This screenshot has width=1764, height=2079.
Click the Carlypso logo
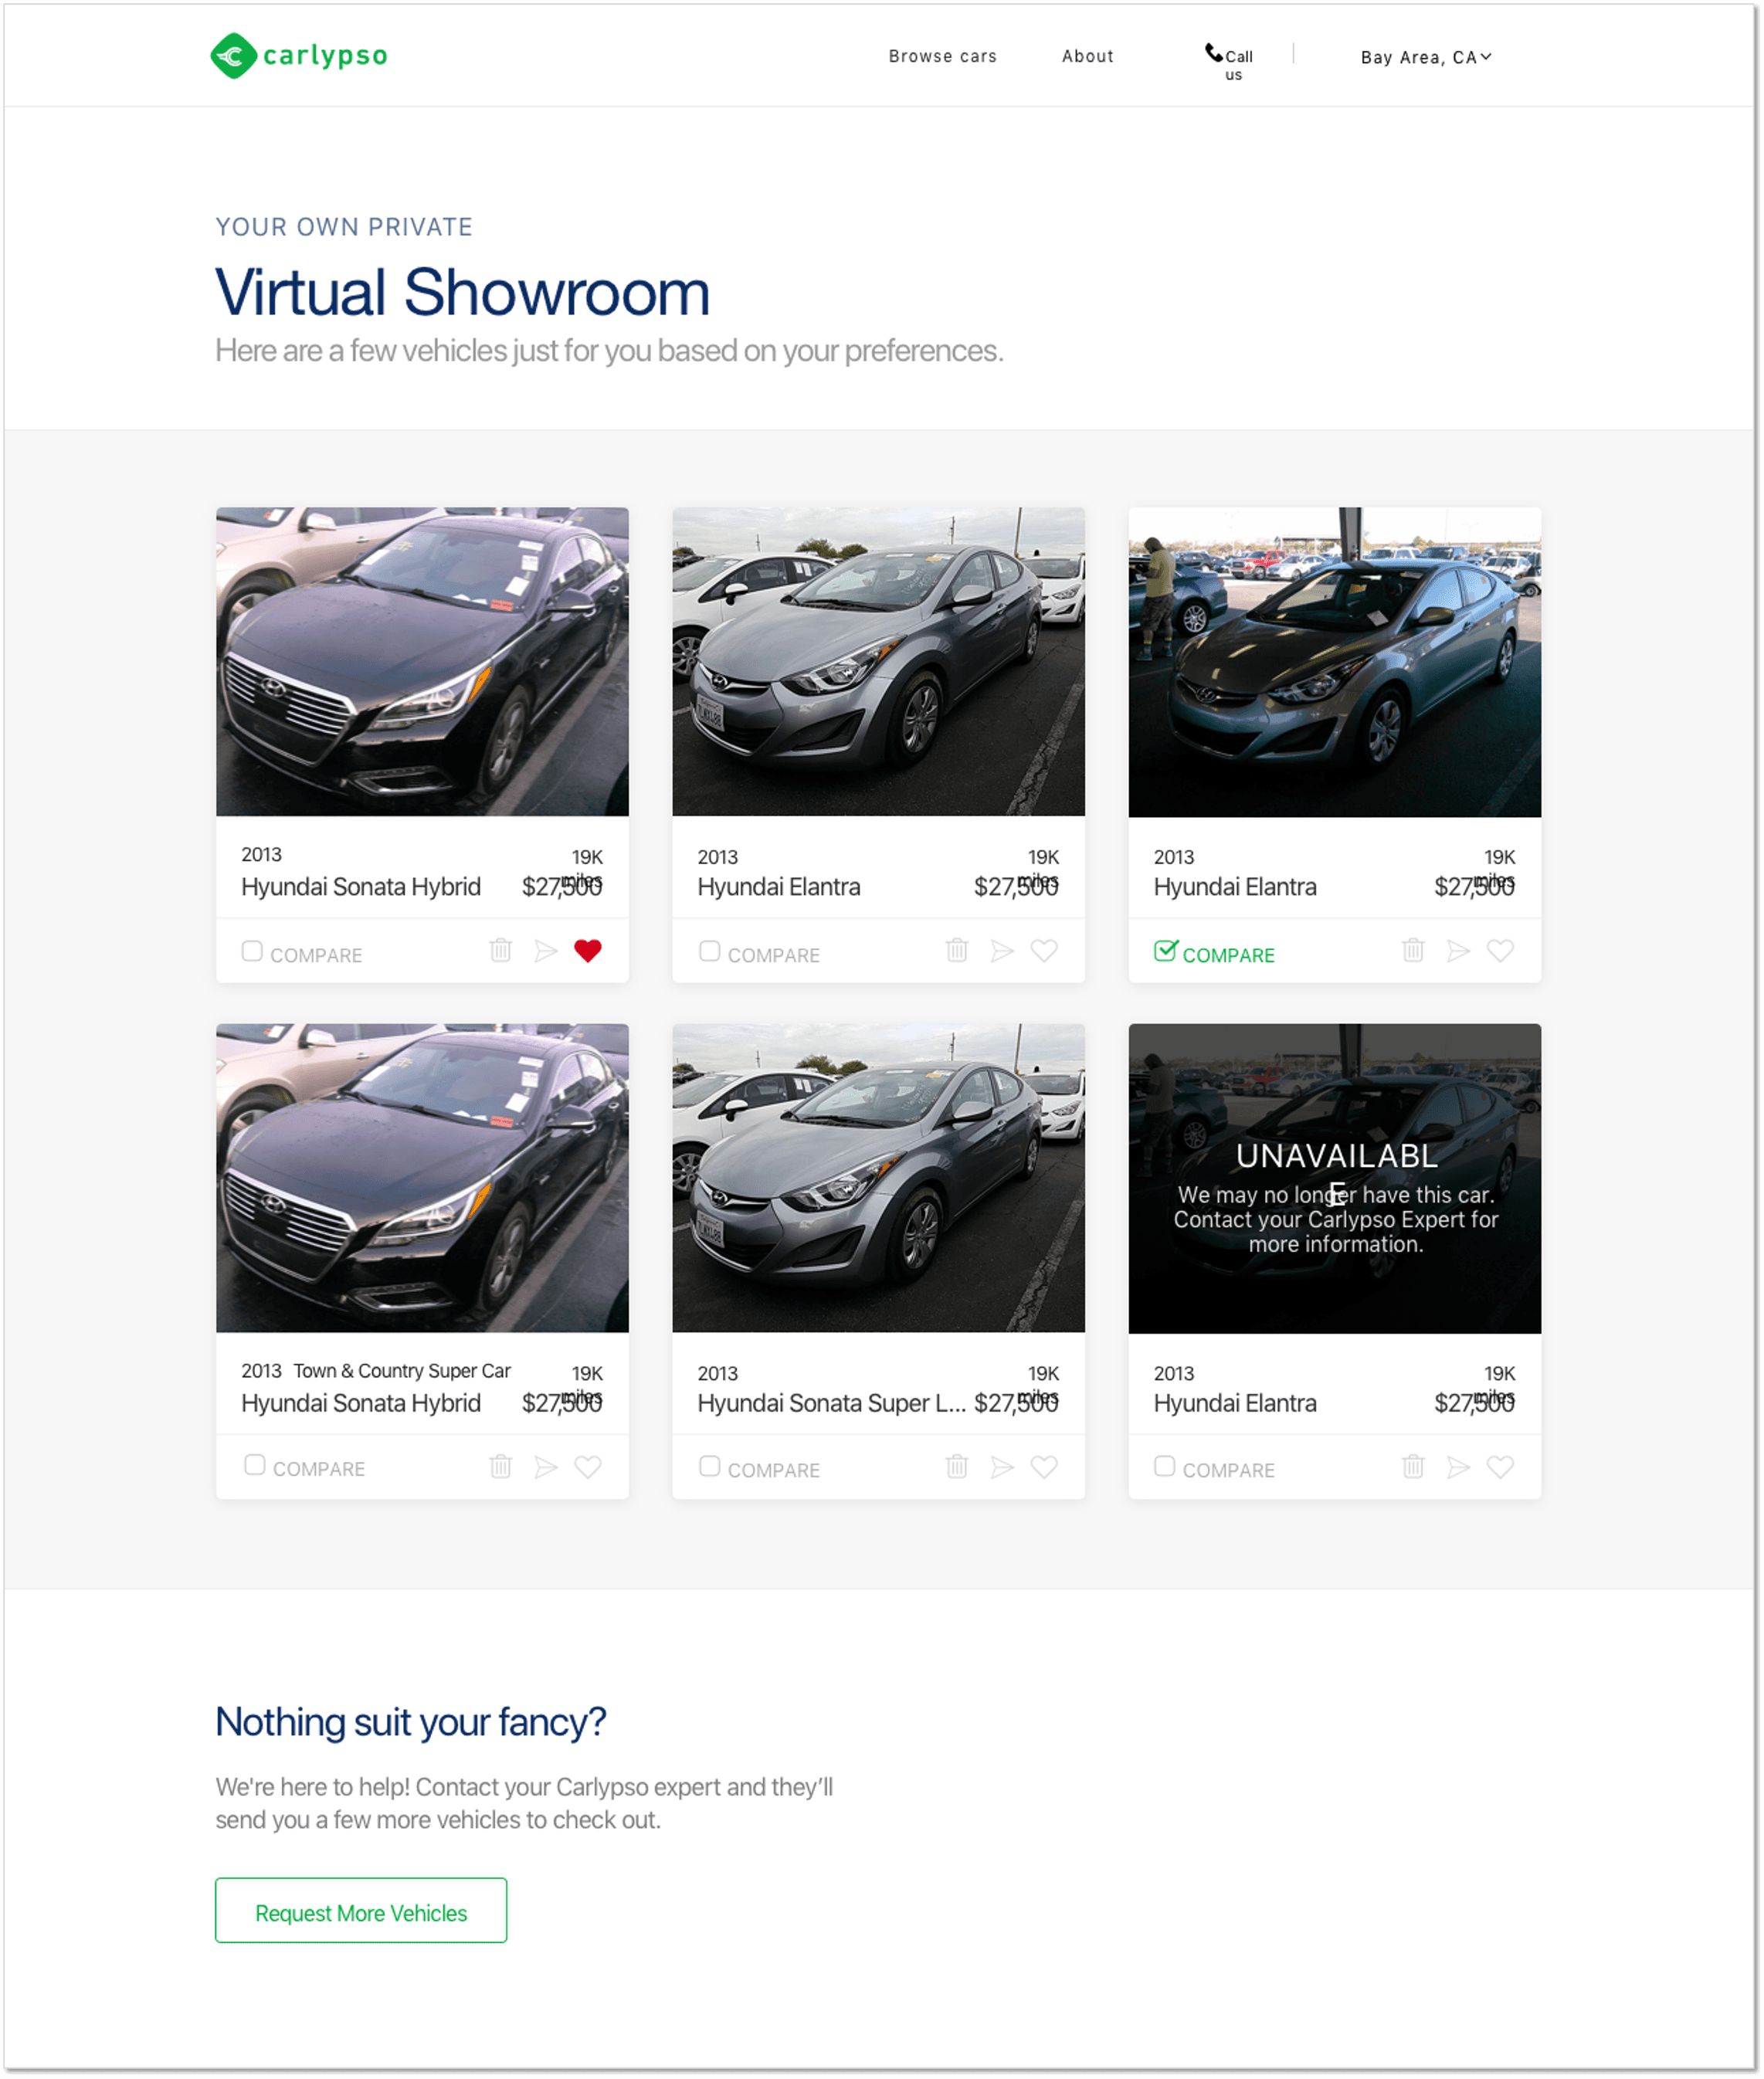pyautogui.click(x=298, y=56)
